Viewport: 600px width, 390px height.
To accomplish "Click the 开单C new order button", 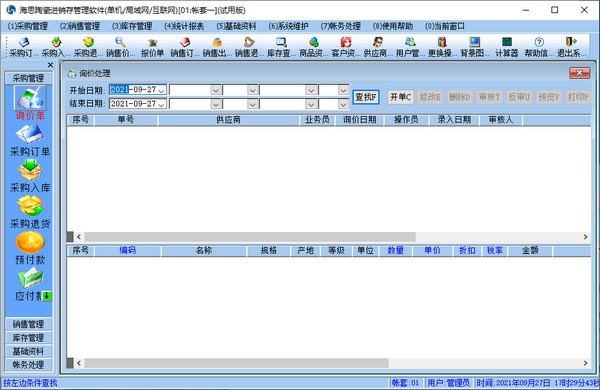I will [401, 97].
